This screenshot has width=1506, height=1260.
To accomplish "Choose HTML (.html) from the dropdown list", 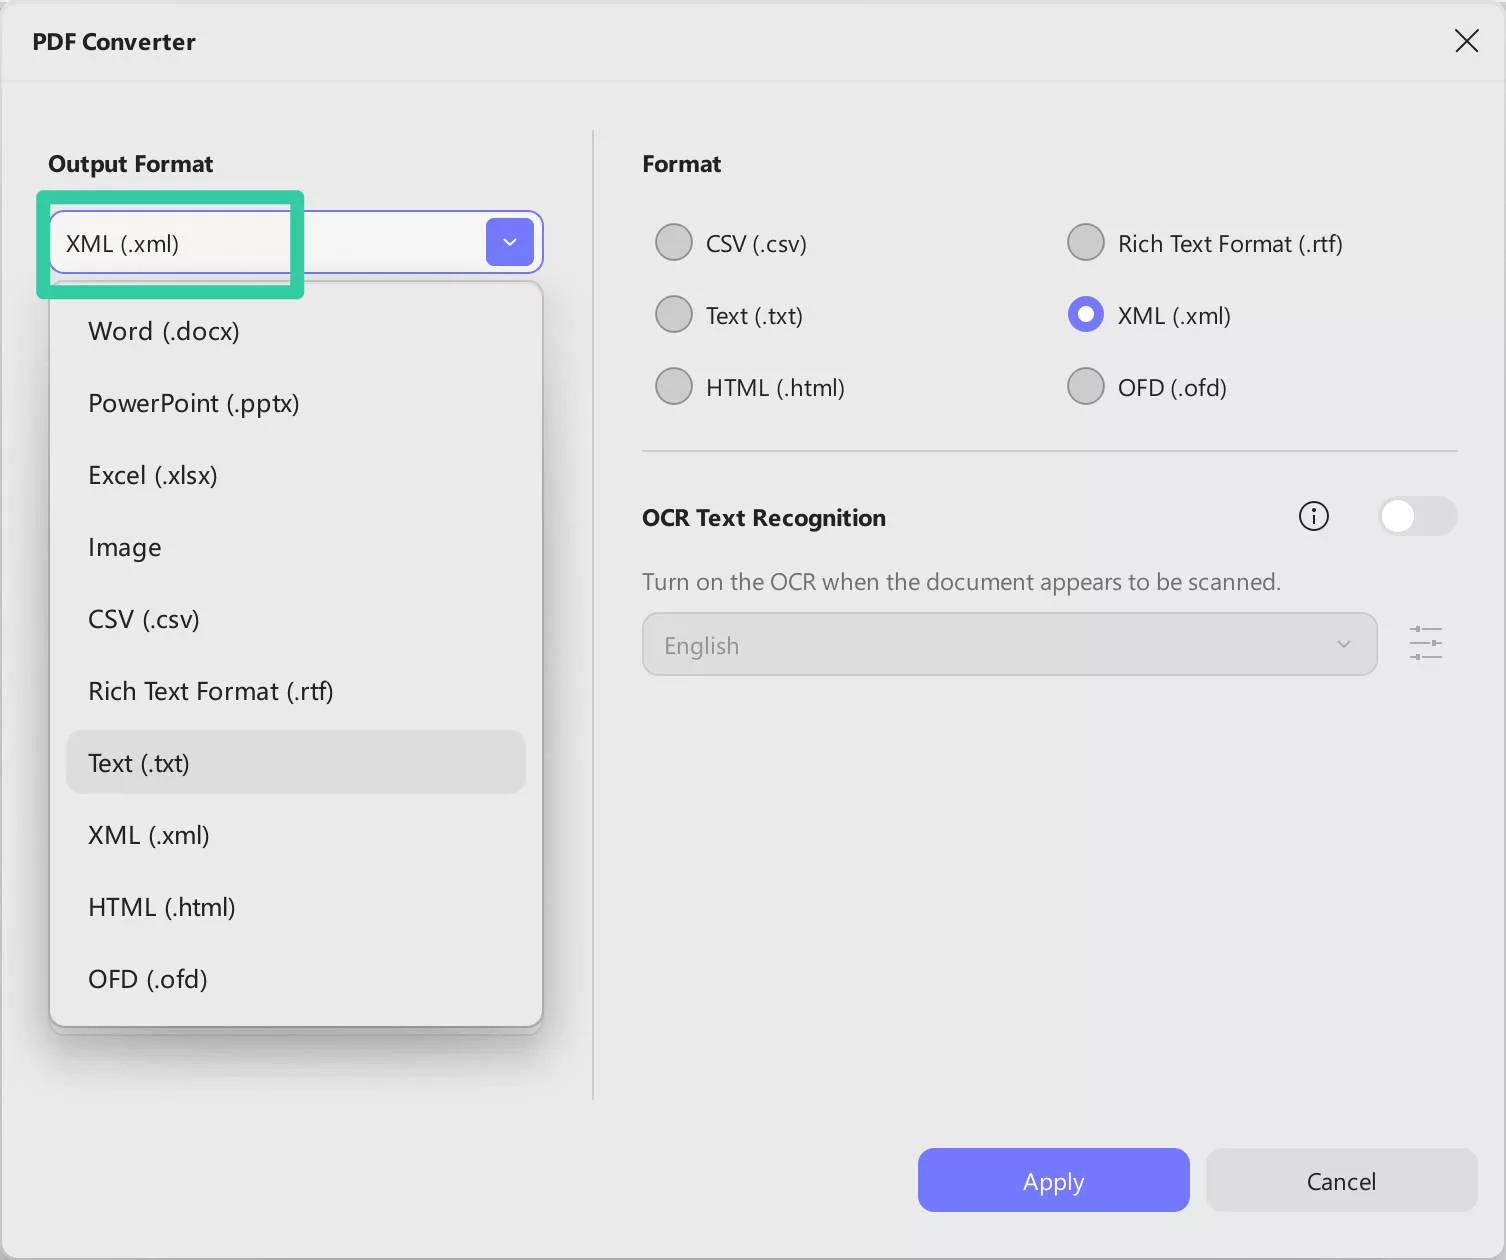I will (162, 907).
